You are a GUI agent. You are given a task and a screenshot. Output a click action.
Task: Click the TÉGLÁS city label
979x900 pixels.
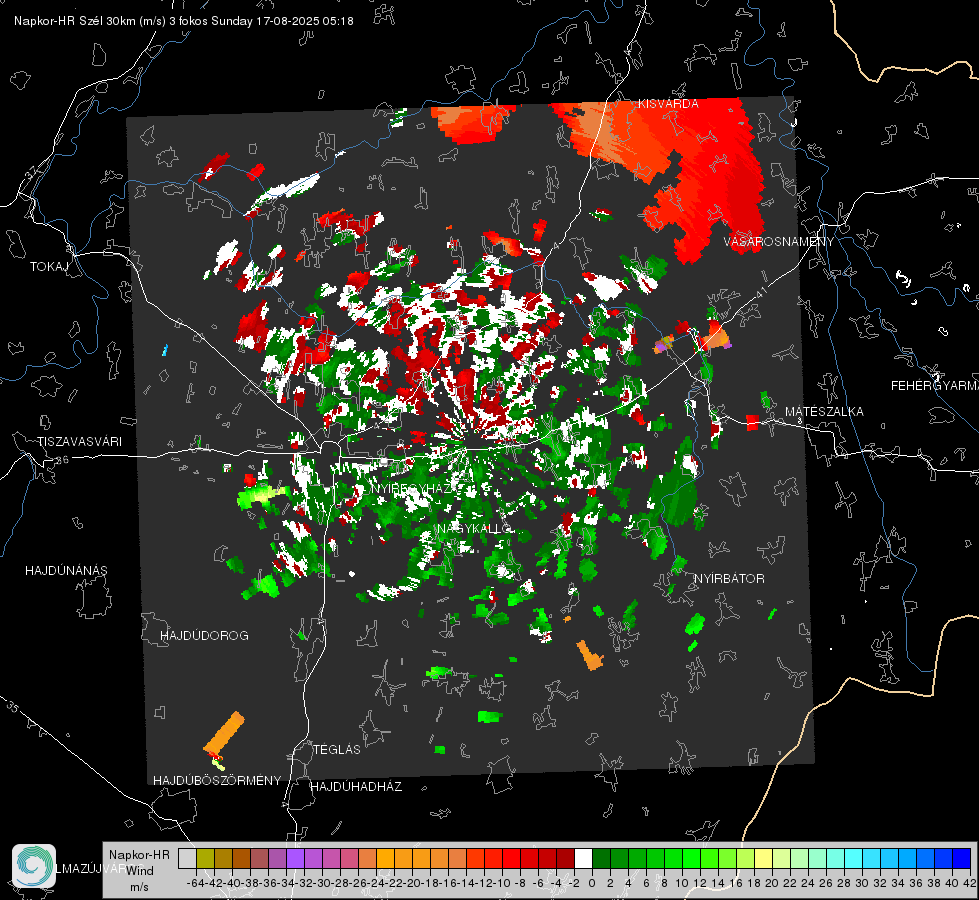click(x=337, y=749)
